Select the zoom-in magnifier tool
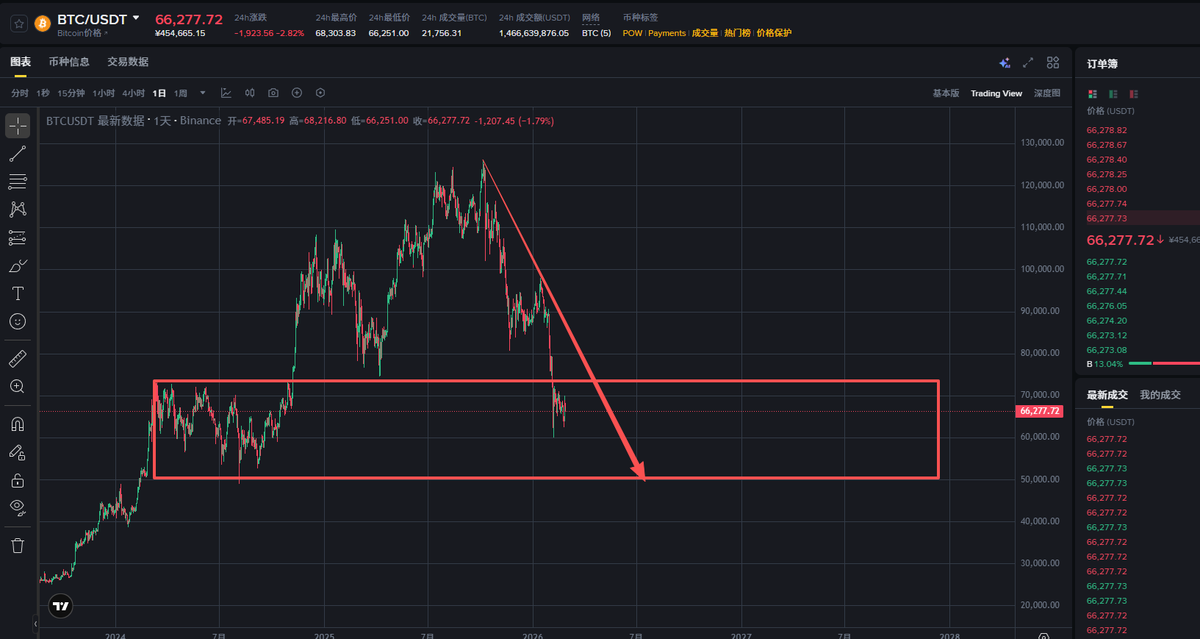Viewport: 1200px width, 639px height. coord(17,386)
